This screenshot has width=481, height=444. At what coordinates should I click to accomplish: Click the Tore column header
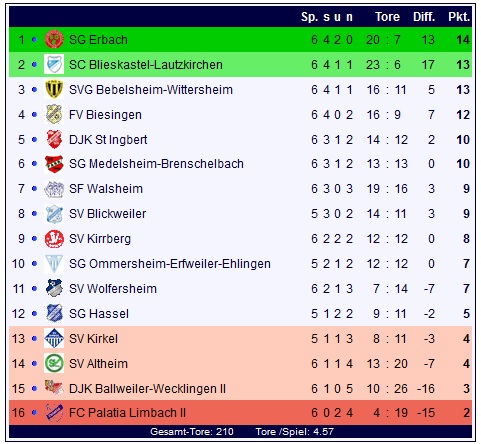click(x=387, y=17)
